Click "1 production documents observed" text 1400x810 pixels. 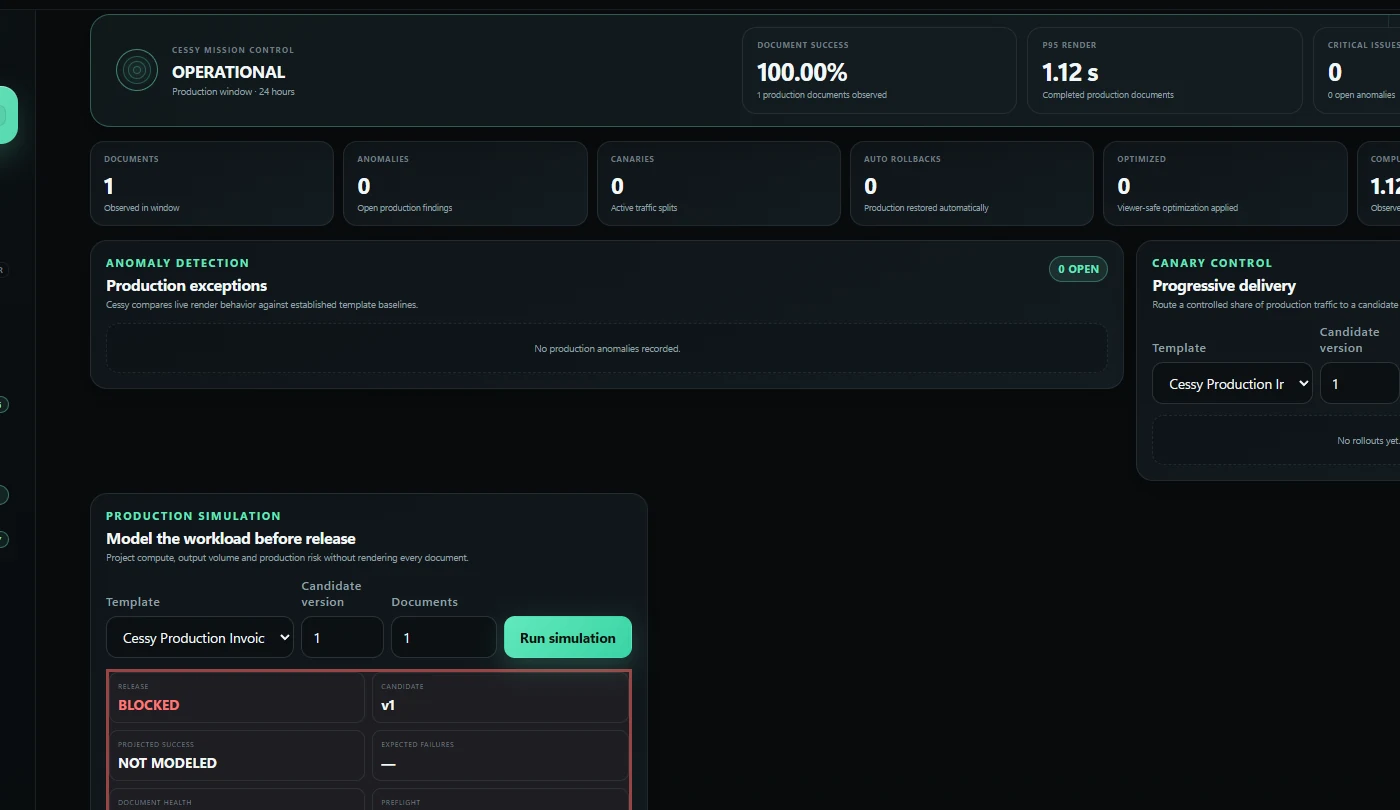822,95
